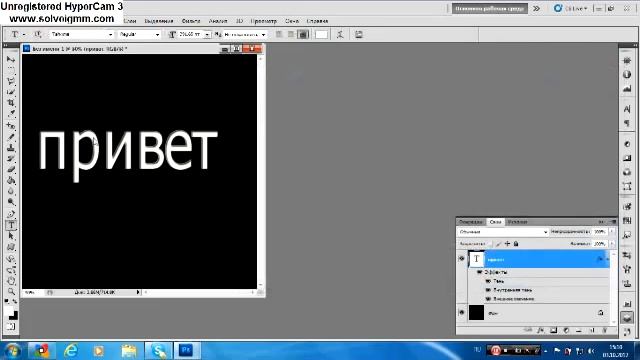Click the Layers icon in the right dock

pyautogui.click(x=627, y=318)
